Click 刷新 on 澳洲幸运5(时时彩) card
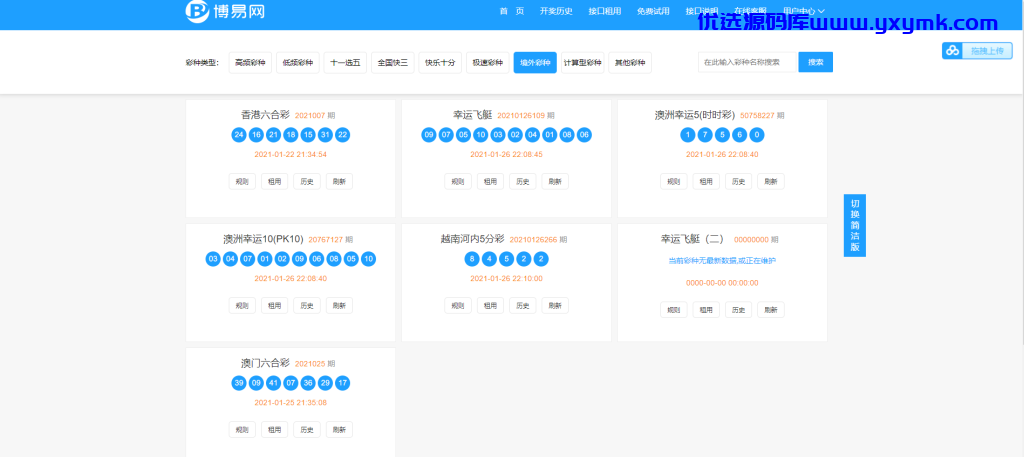The image size is (1024, 457). coord(771,181)
